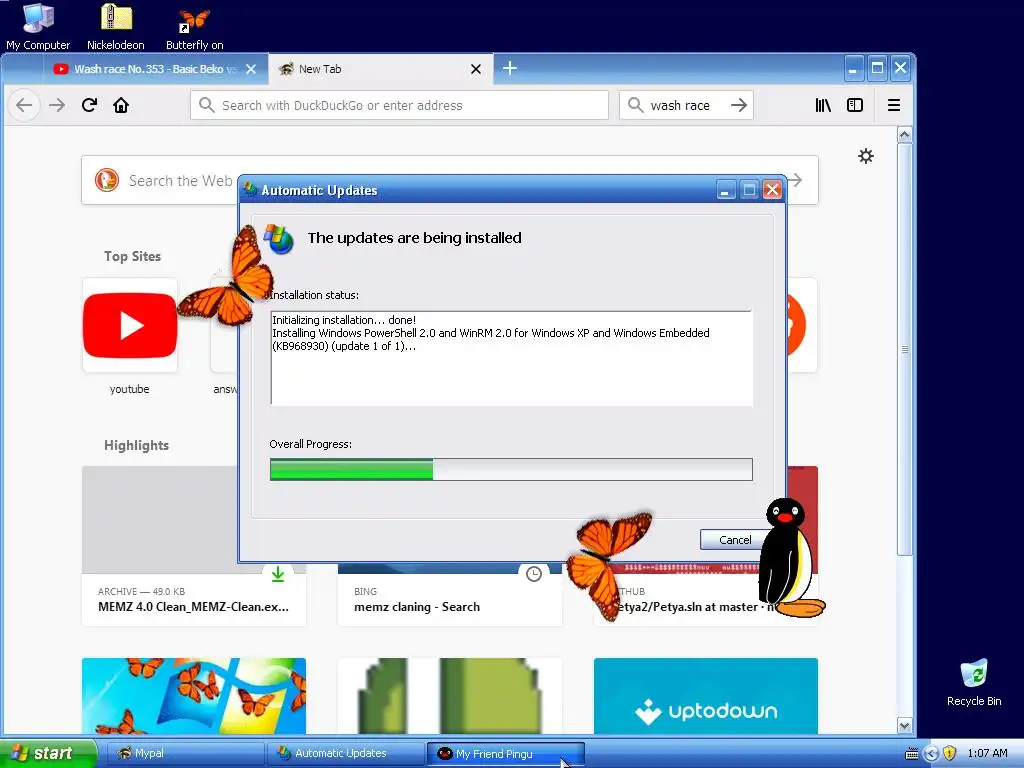Screen dimensions: 1024x768
Task: Open the youtube top site tile
Action: [x=130, y=325]
